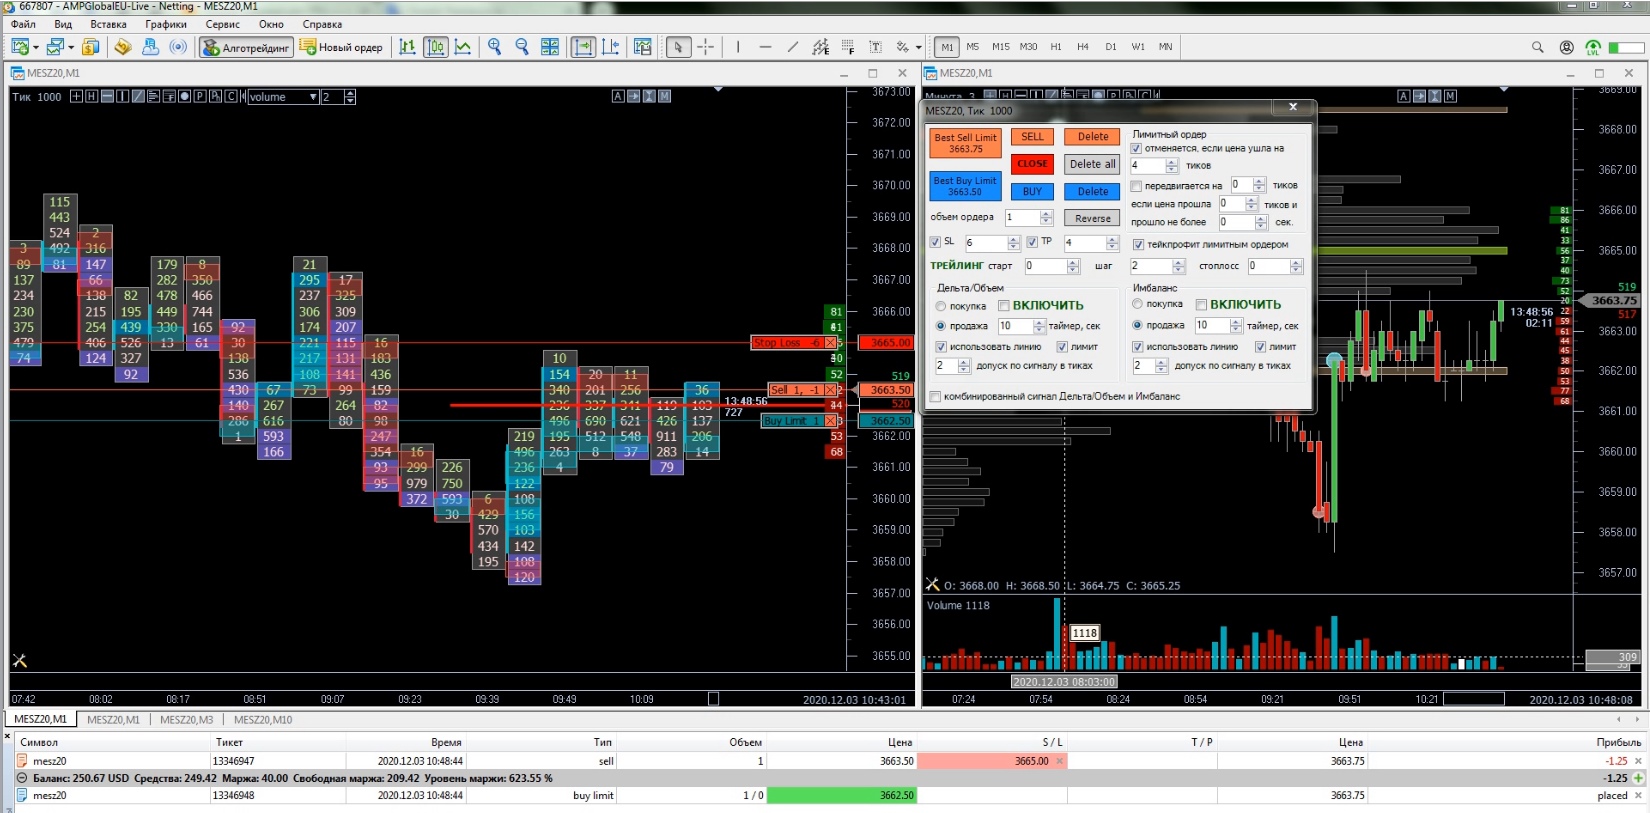Click the Алготрейдинг button
Viewport: 1650px width, 813px height.
[x=246, y=47]
